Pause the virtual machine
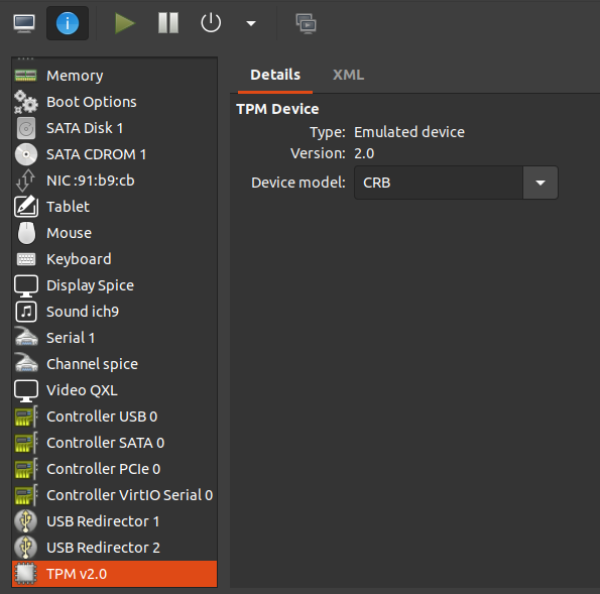Viewport: 600px width, 594px height. [168, 23]
